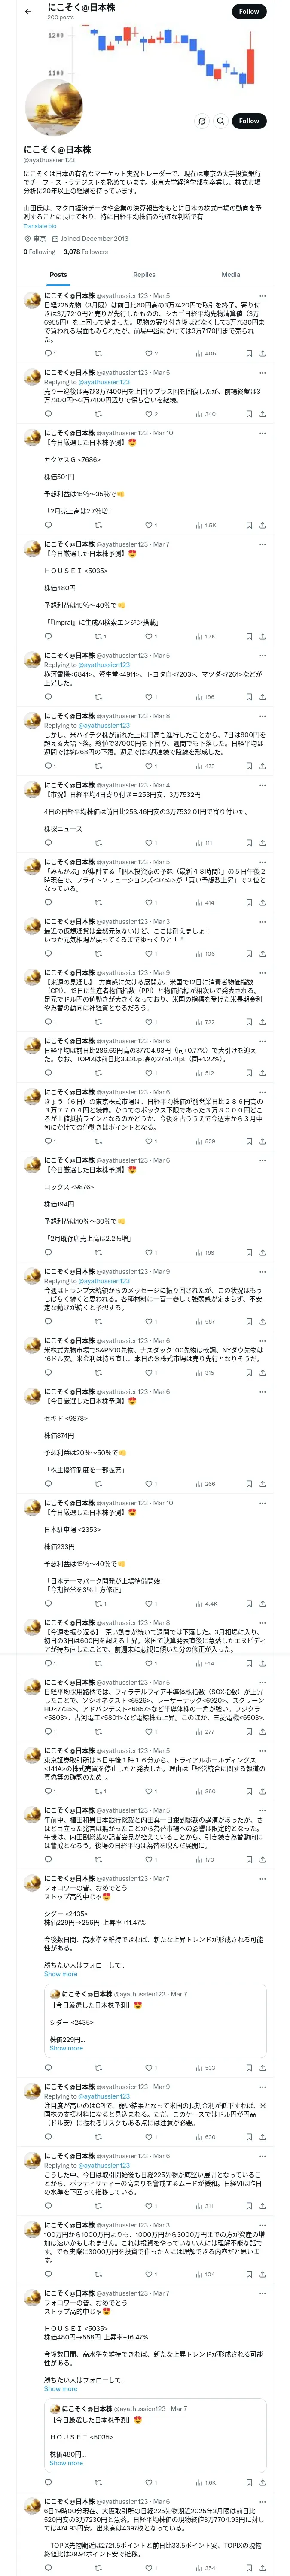The width and height of the screenshot is (290, 2576).
Task: Bookmark the first post dated Mar 5
Action: click(249, 353)
